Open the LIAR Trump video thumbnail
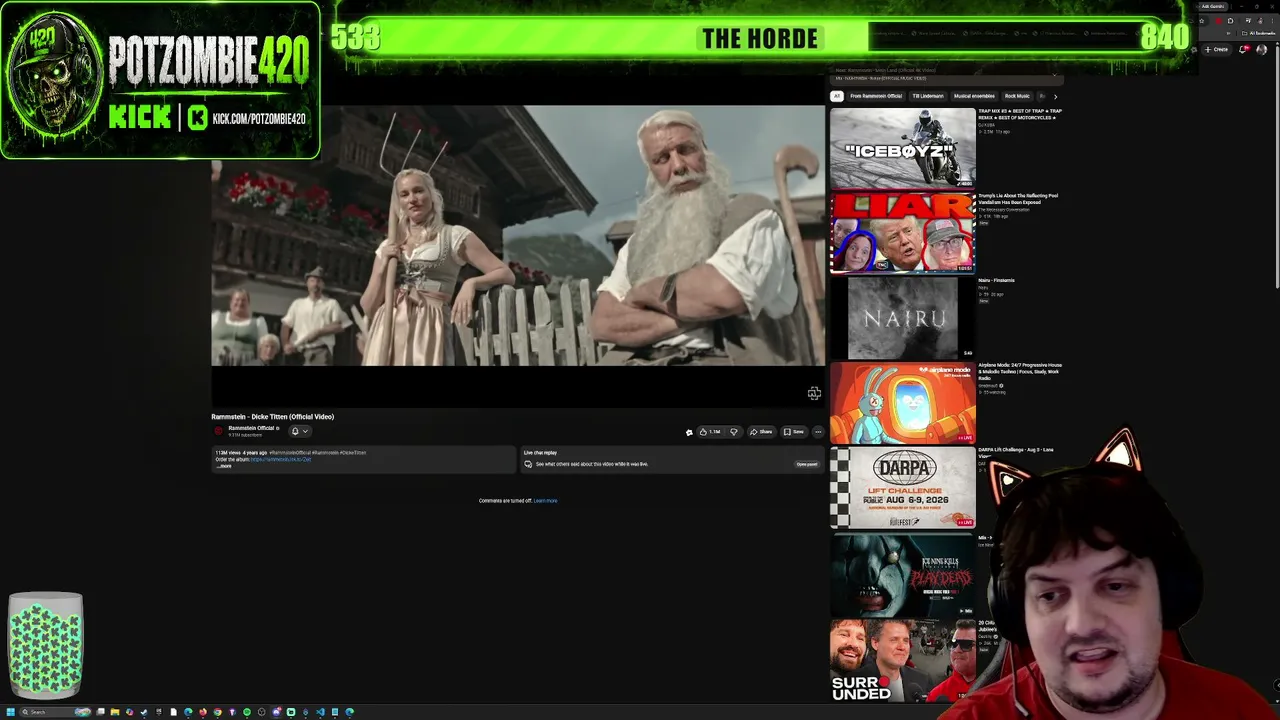 click(902, 233)
